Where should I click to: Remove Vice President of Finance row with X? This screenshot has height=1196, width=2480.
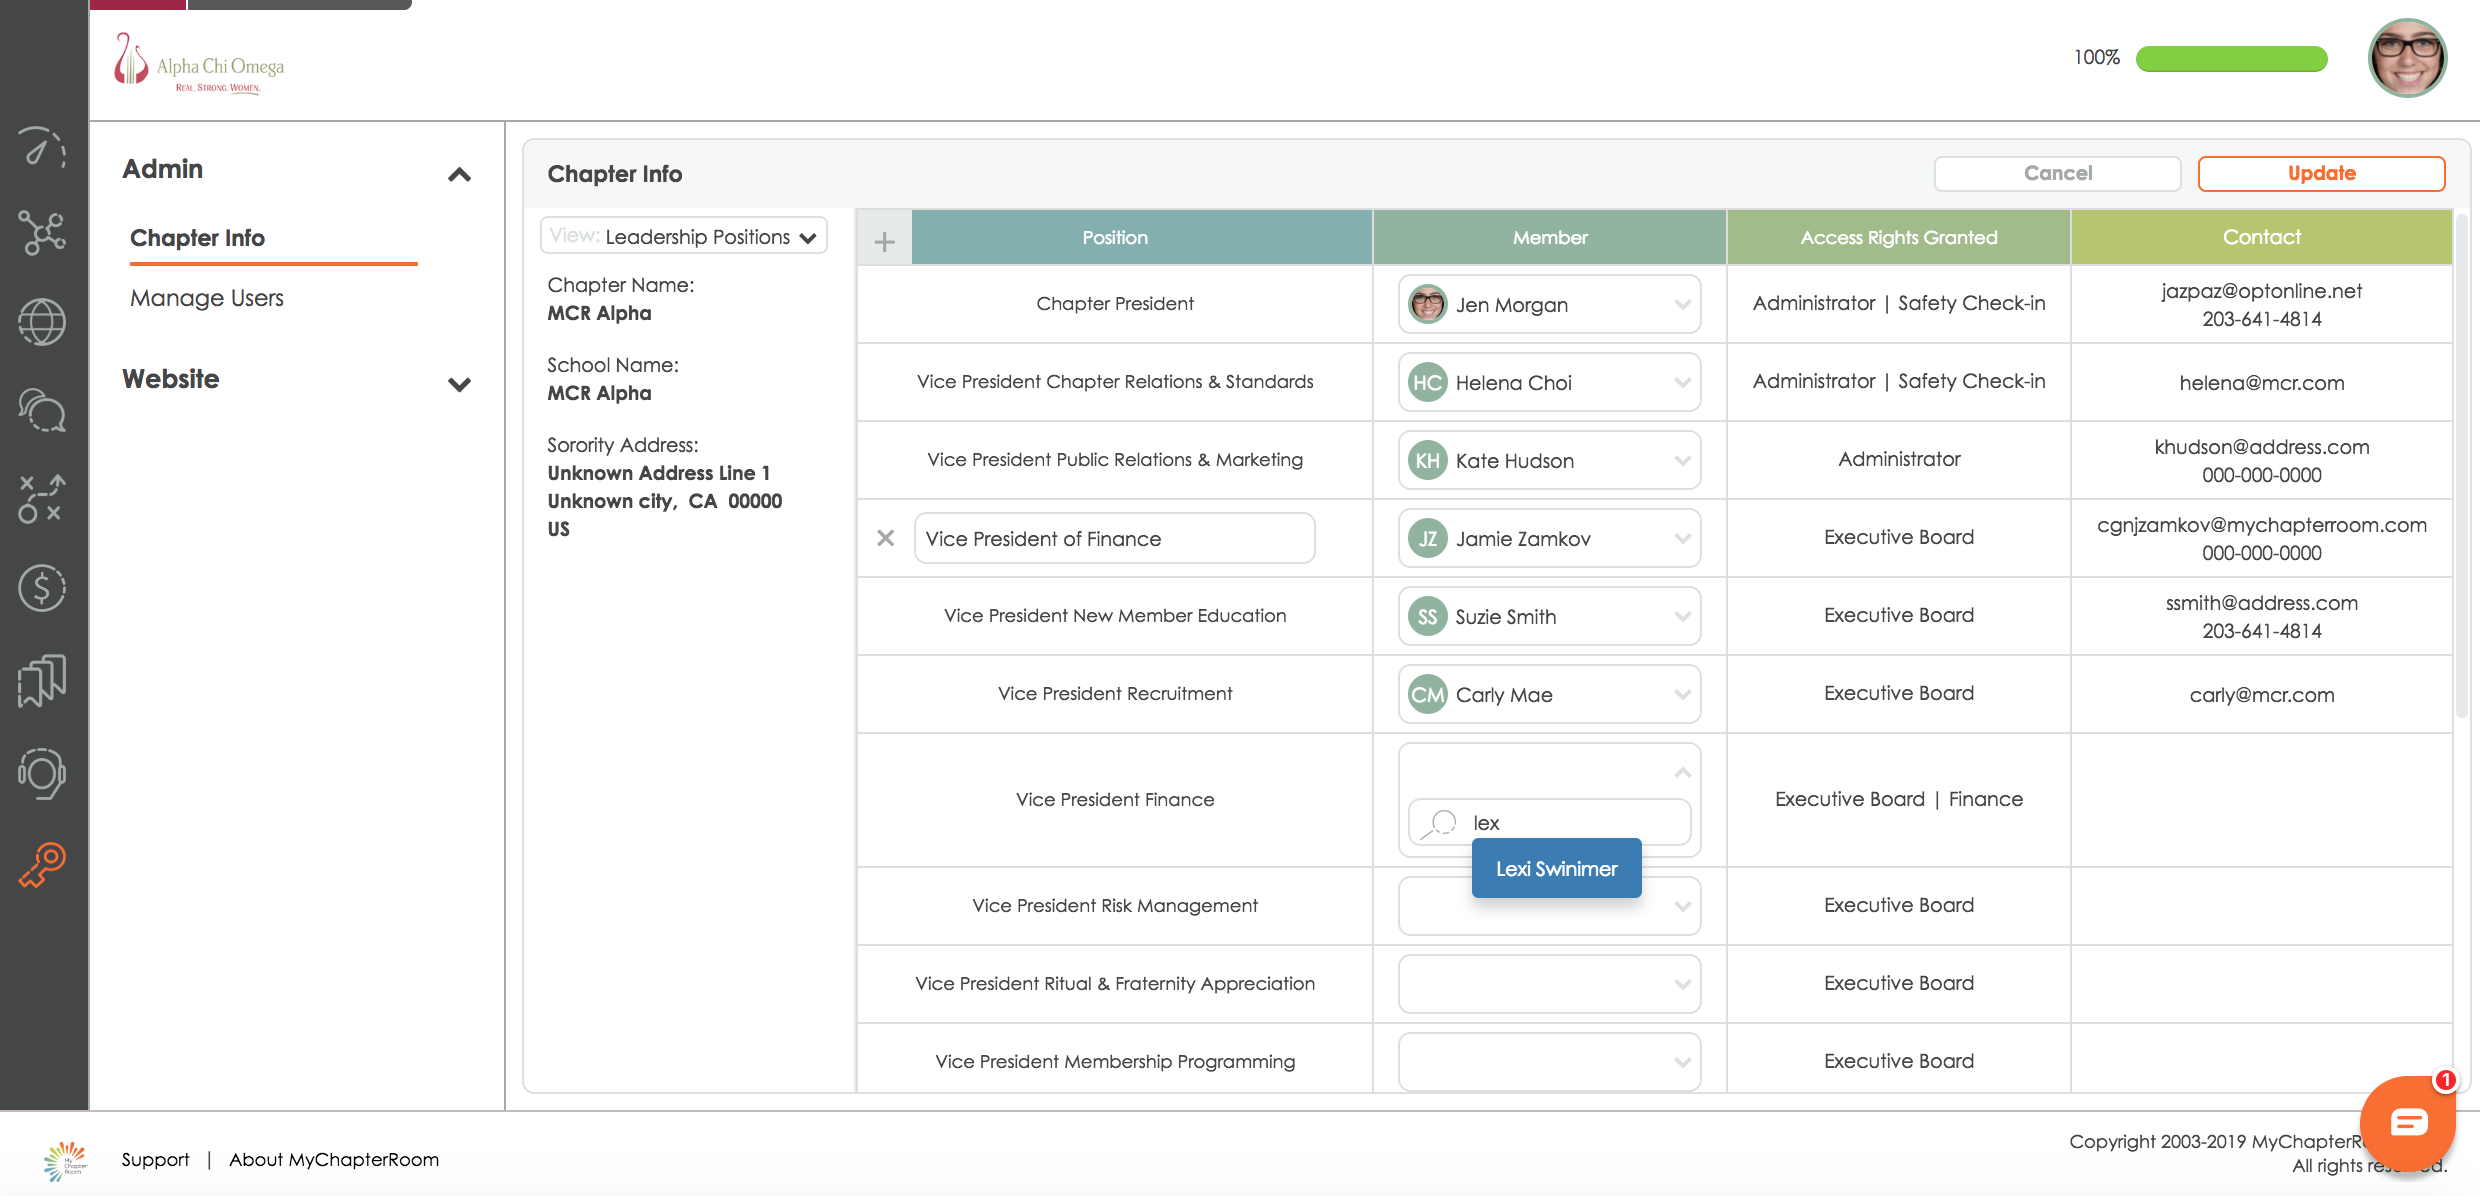[x=885, y=538]
